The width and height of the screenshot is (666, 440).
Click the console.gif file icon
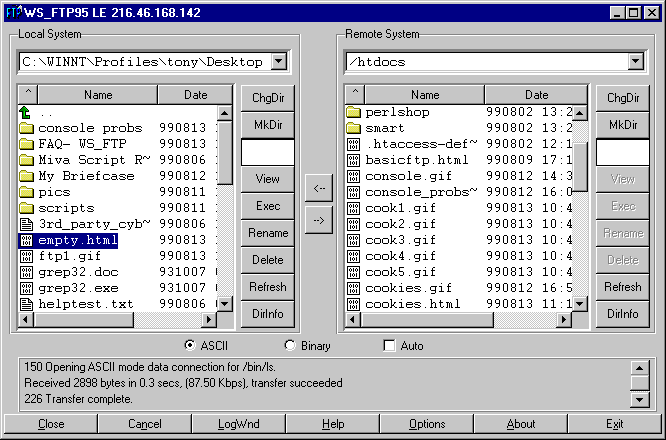[x=353, y=176]
